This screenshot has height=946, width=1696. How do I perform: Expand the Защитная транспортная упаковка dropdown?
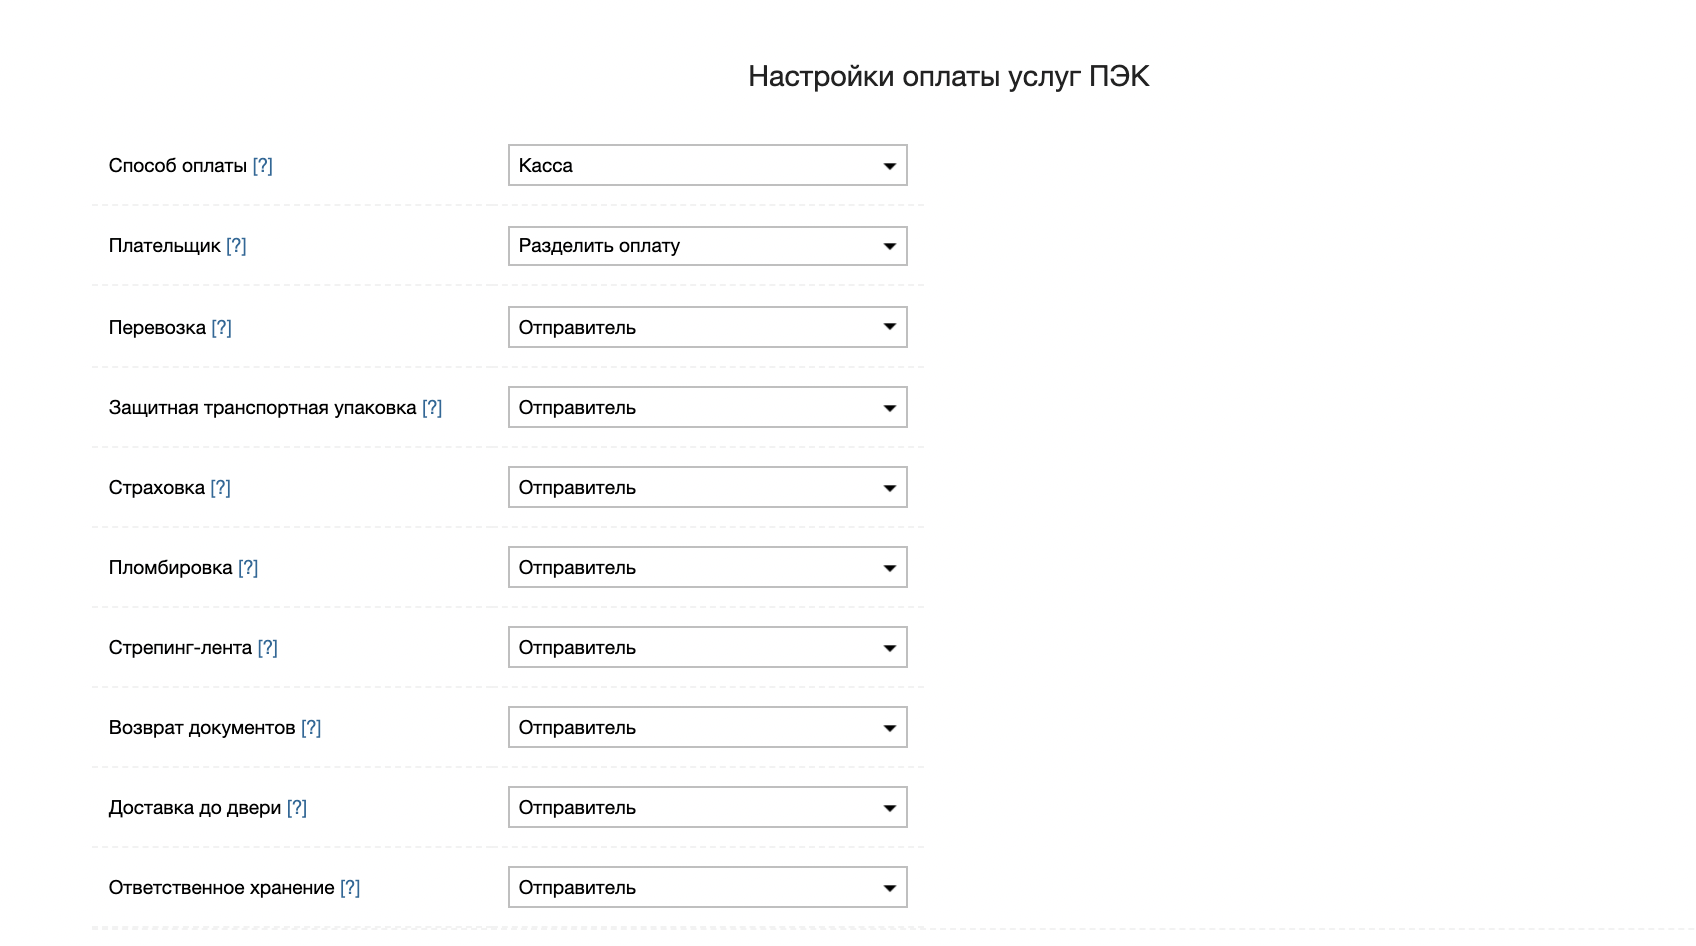[707, 407]
